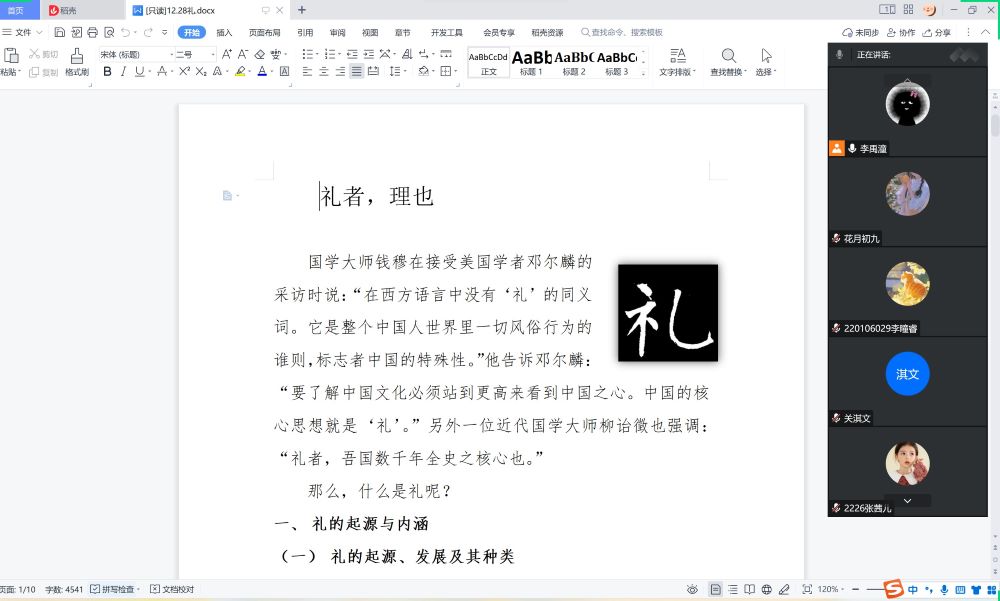Open the 插入 ribbon tab
Screen dimensions: 1000x601
[224, 33]
